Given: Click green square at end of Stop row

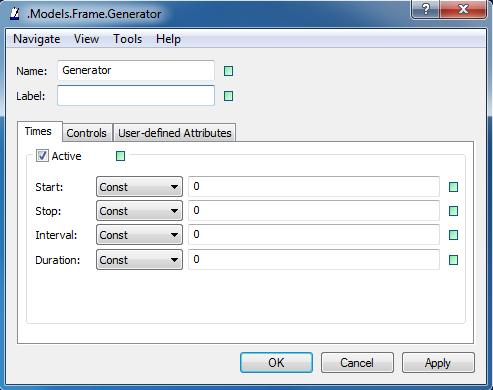Looking at the screenshot, I should click(x=453, y=211).
